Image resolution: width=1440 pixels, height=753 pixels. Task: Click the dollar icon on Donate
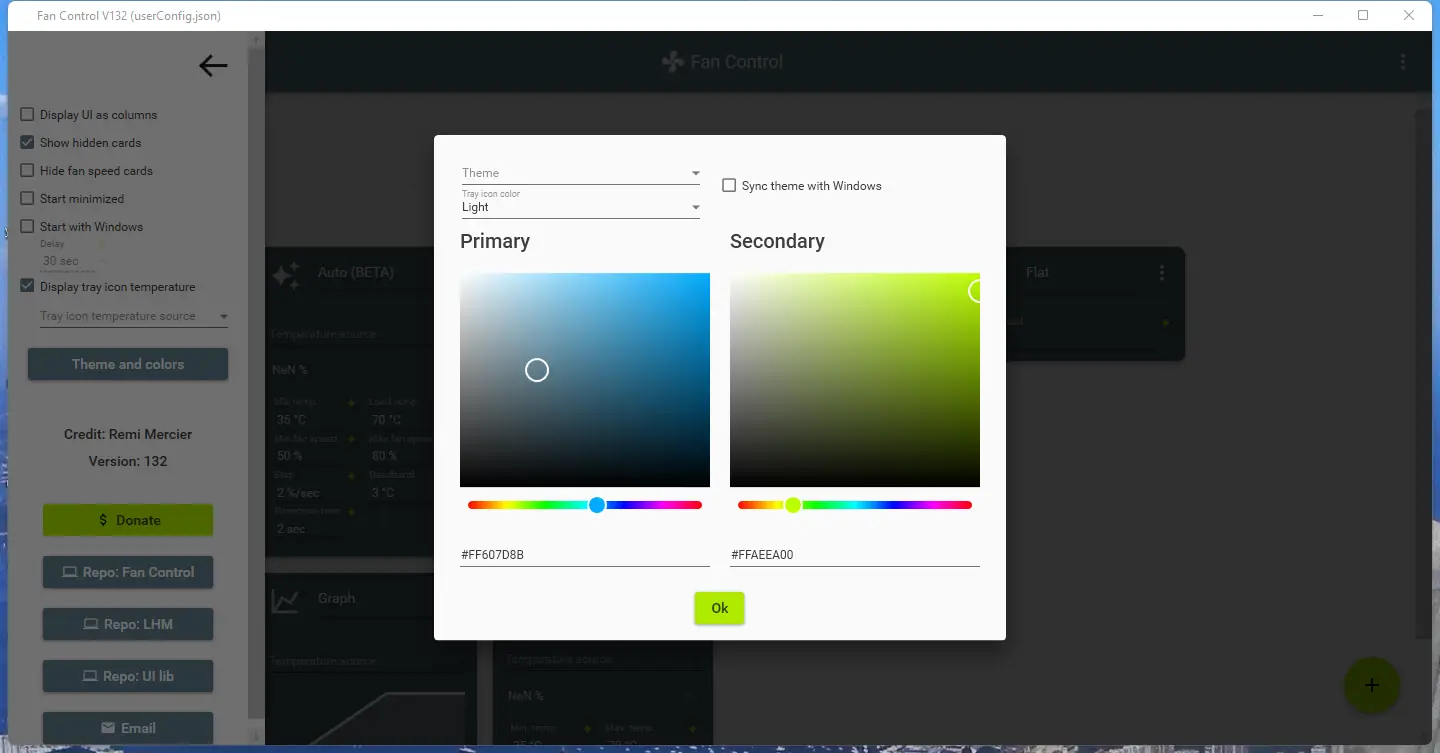coord(103,520)
